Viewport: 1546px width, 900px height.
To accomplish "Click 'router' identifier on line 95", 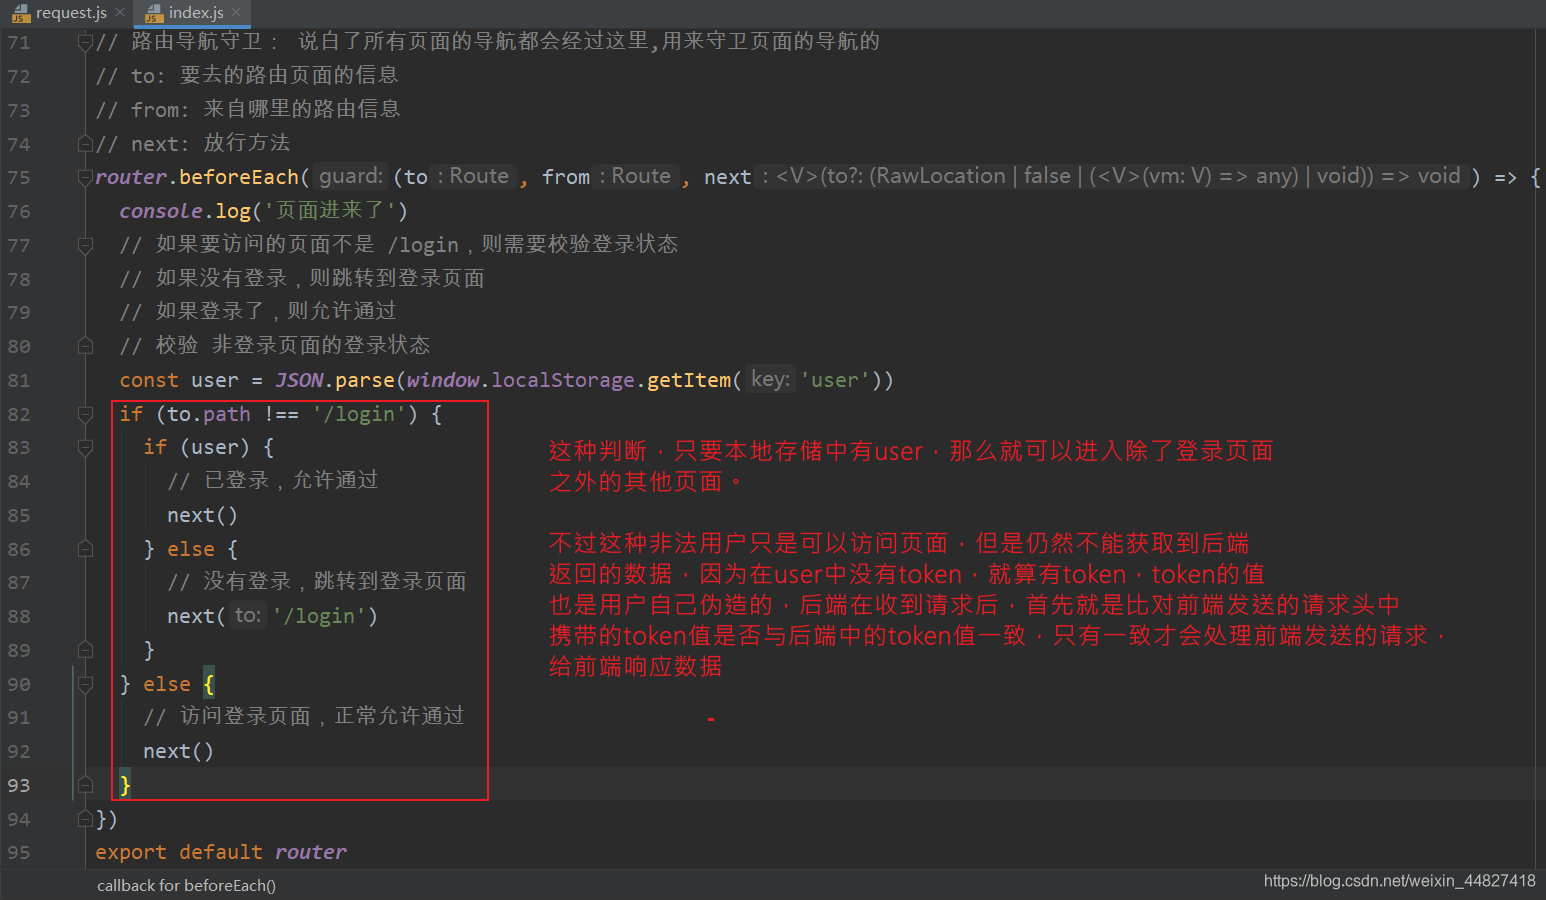I will tap(311, 852).
